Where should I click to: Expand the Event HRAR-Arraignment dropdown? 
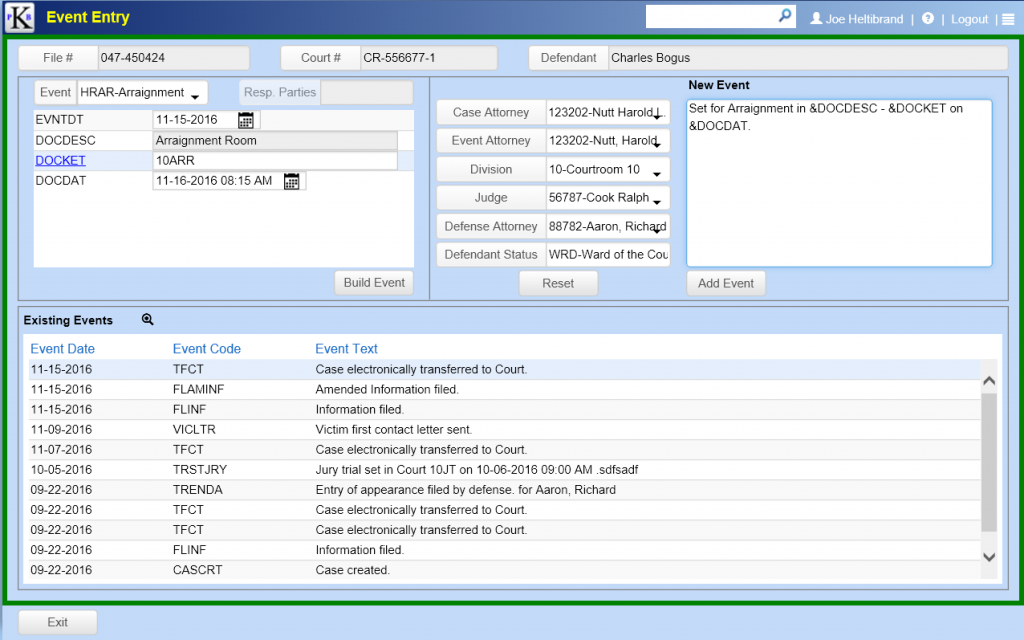195,96
